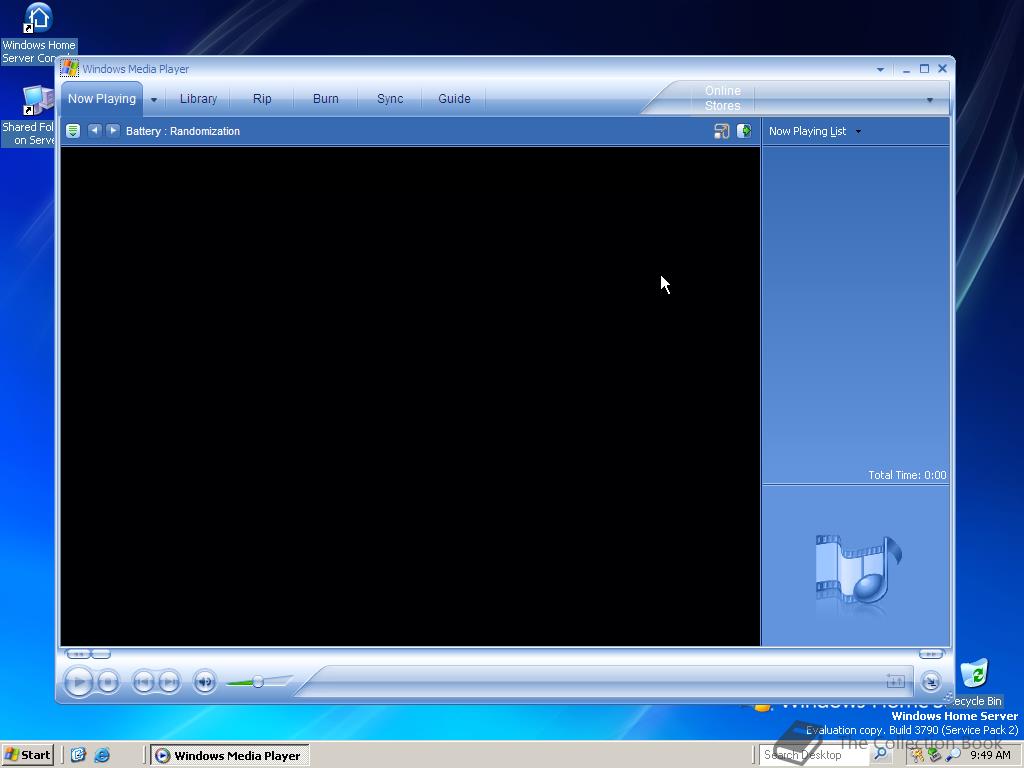Click Show Desktop quick launch icon
Image resolution: width=1024 pixels, height=768 pixels.
78,755
